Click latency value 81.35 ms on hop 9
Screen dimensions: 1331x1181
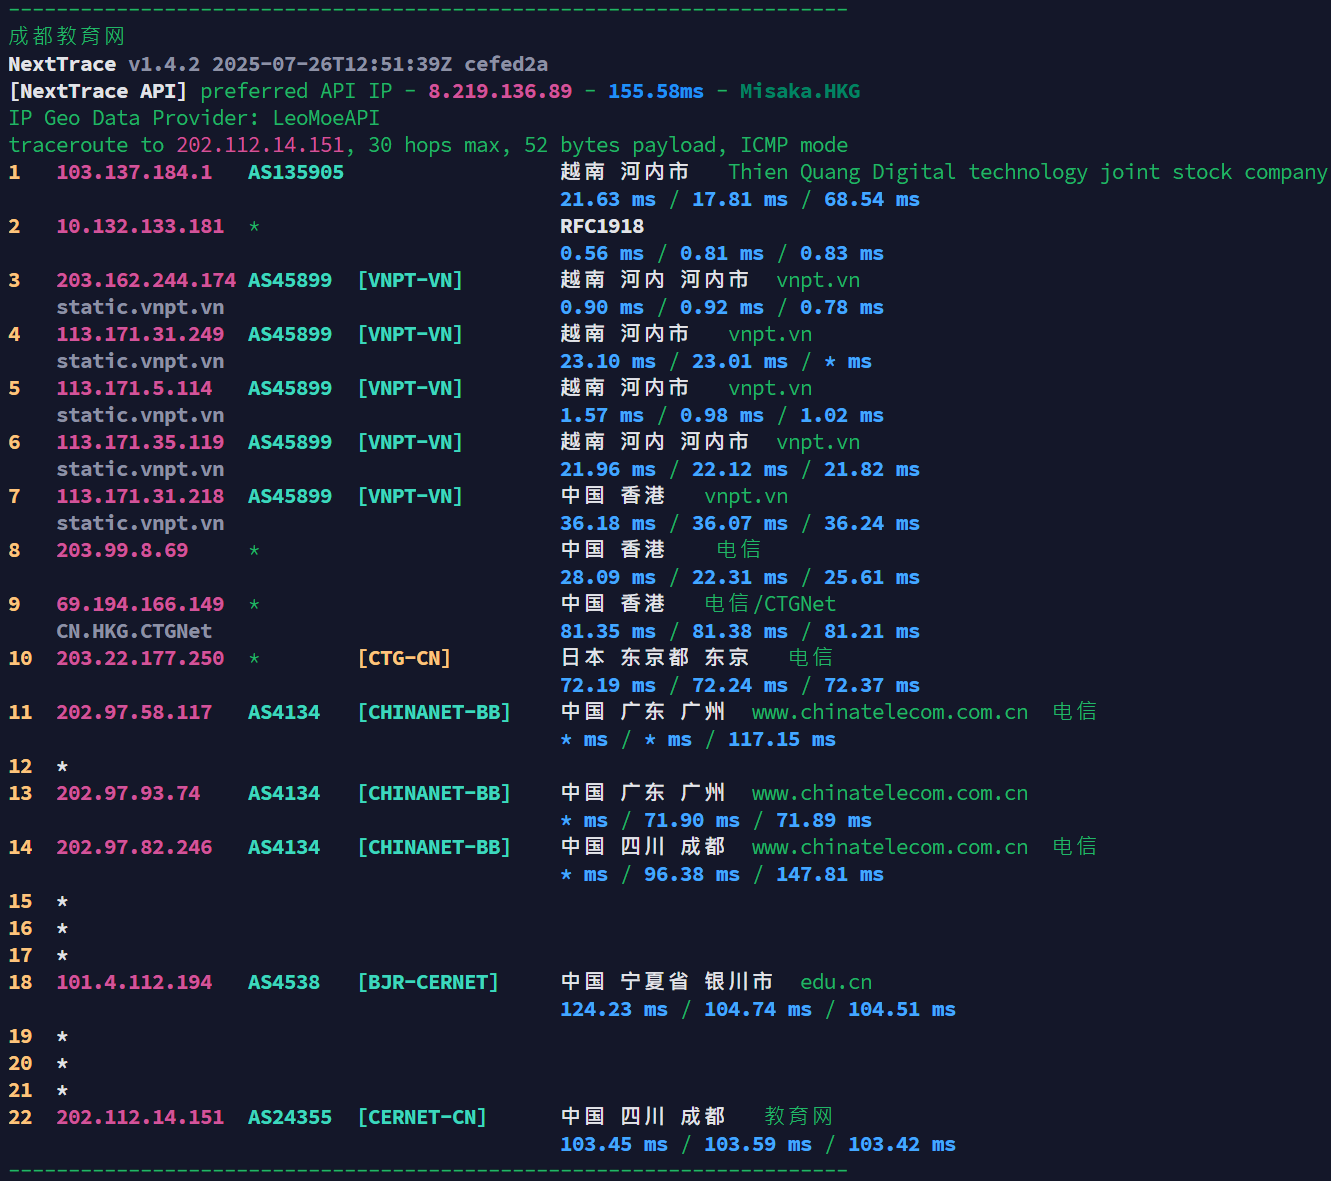tap(608, 631)
